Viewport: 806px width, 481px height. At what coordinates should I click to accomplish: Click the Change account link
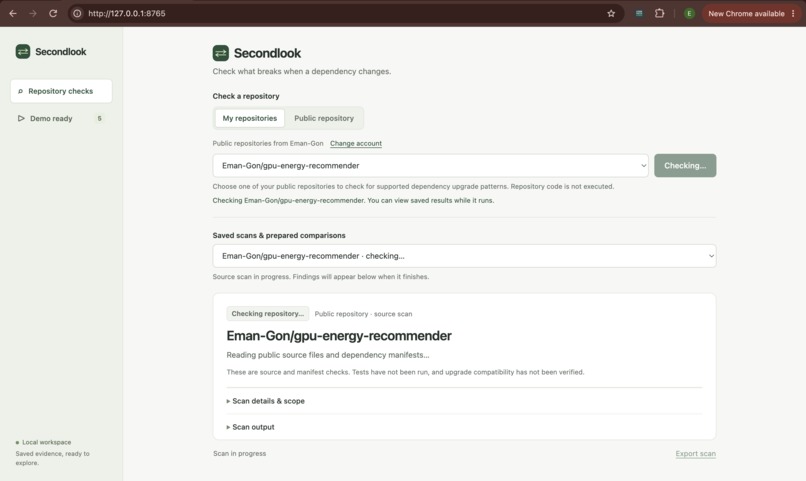coord(356,143)
